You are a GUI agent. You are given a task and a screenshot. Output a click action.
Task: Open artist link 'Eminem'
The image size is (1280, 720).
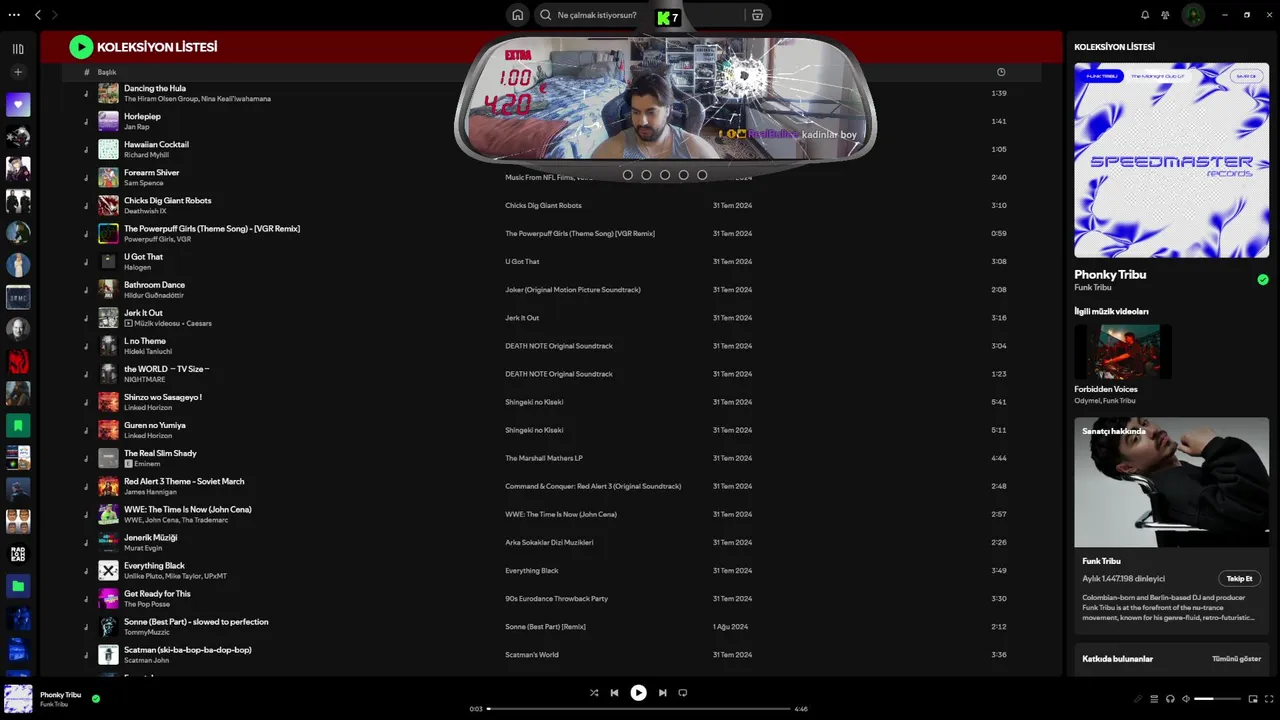pyautogui.click(x=147, y=464)
